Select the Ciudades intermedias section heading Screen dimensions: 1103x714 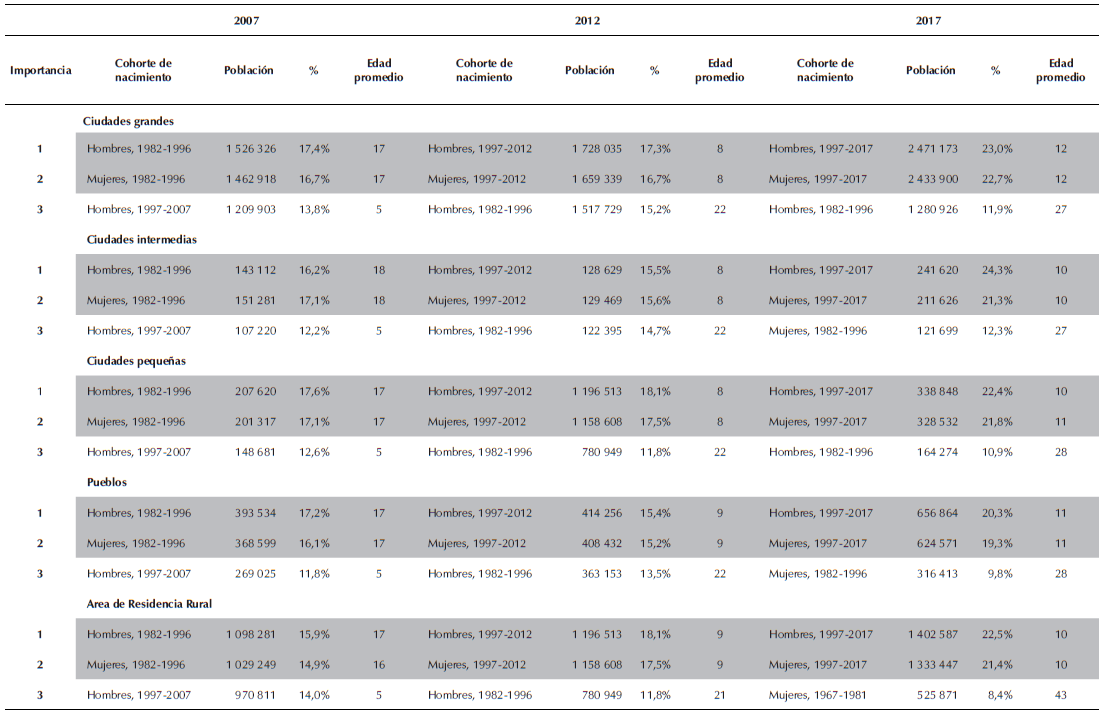tap(140, 240)
